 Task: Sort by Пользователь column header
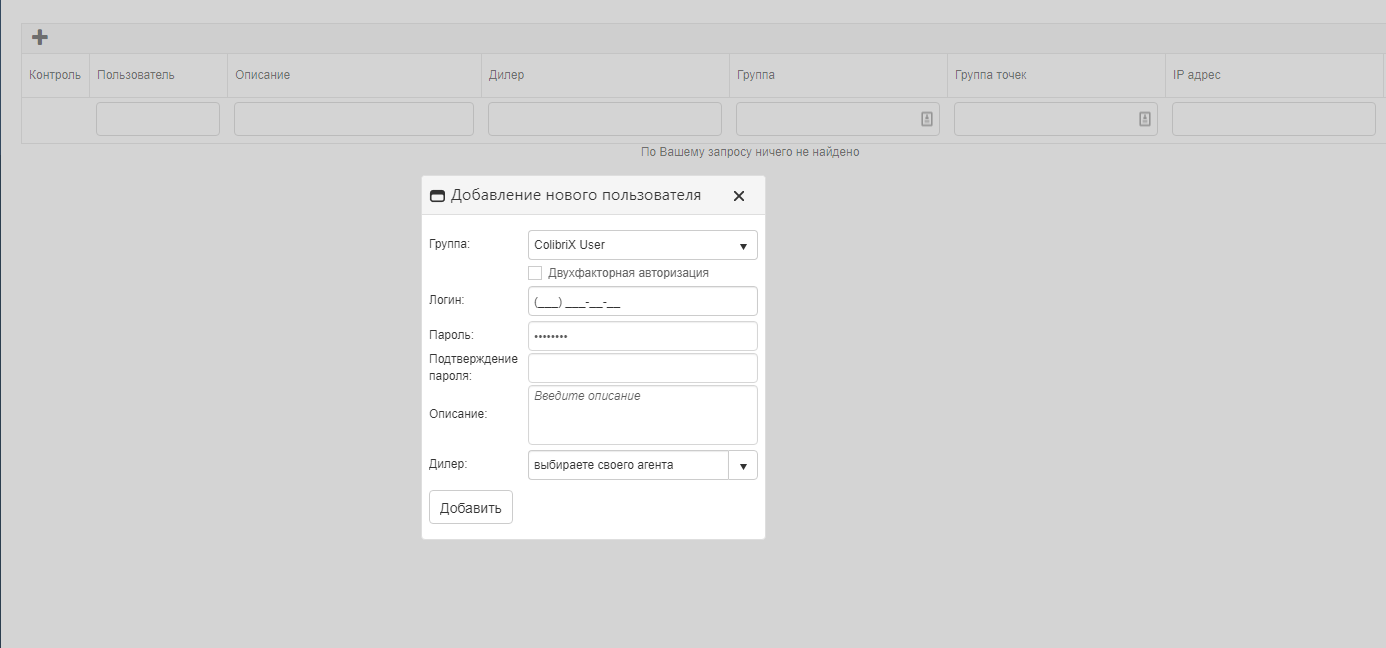(158, 75)
